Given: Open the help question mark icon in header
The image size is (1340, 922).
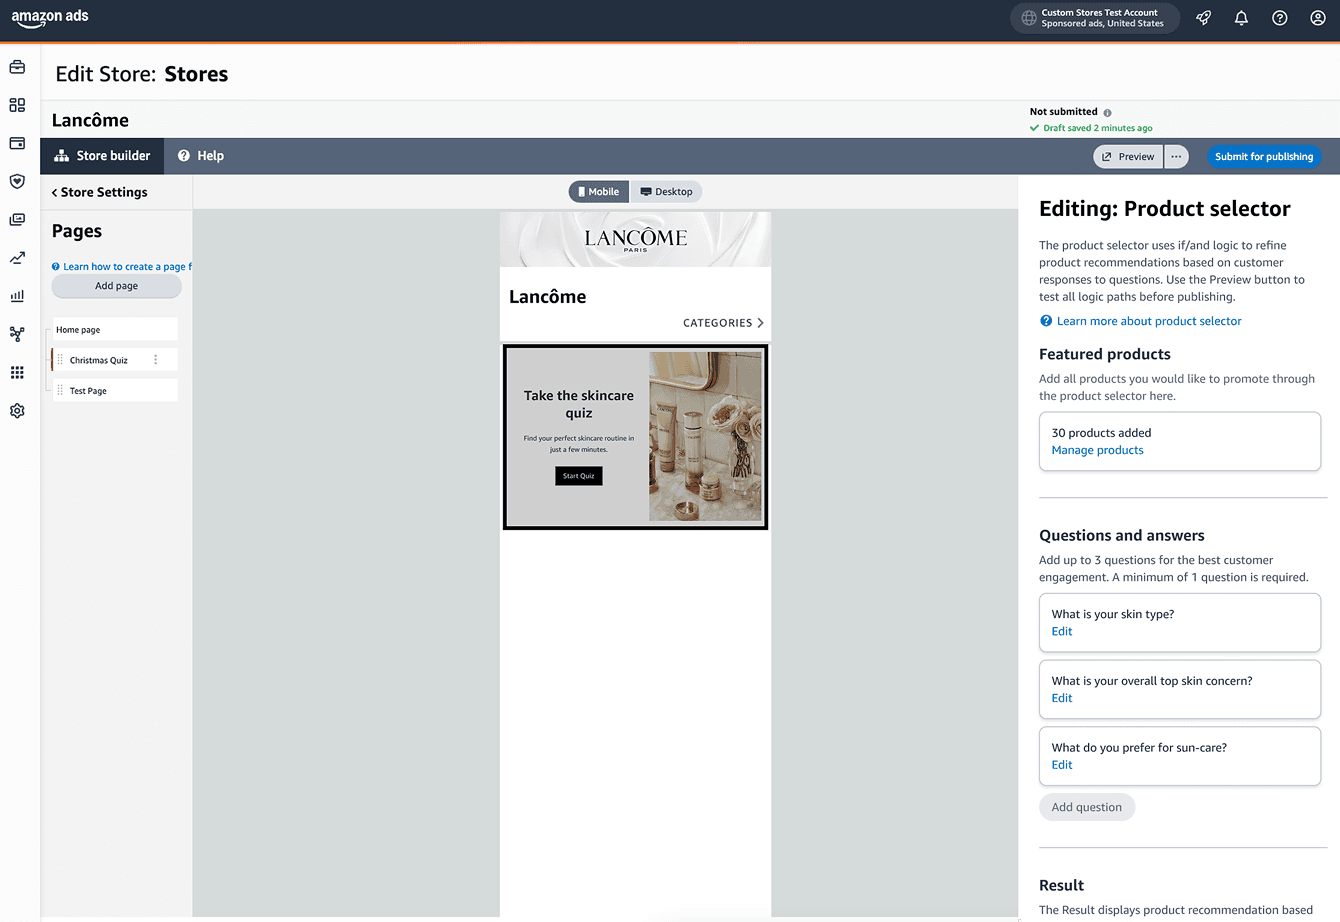Looking at the screenshot, I should click(x=1280, y=18).
